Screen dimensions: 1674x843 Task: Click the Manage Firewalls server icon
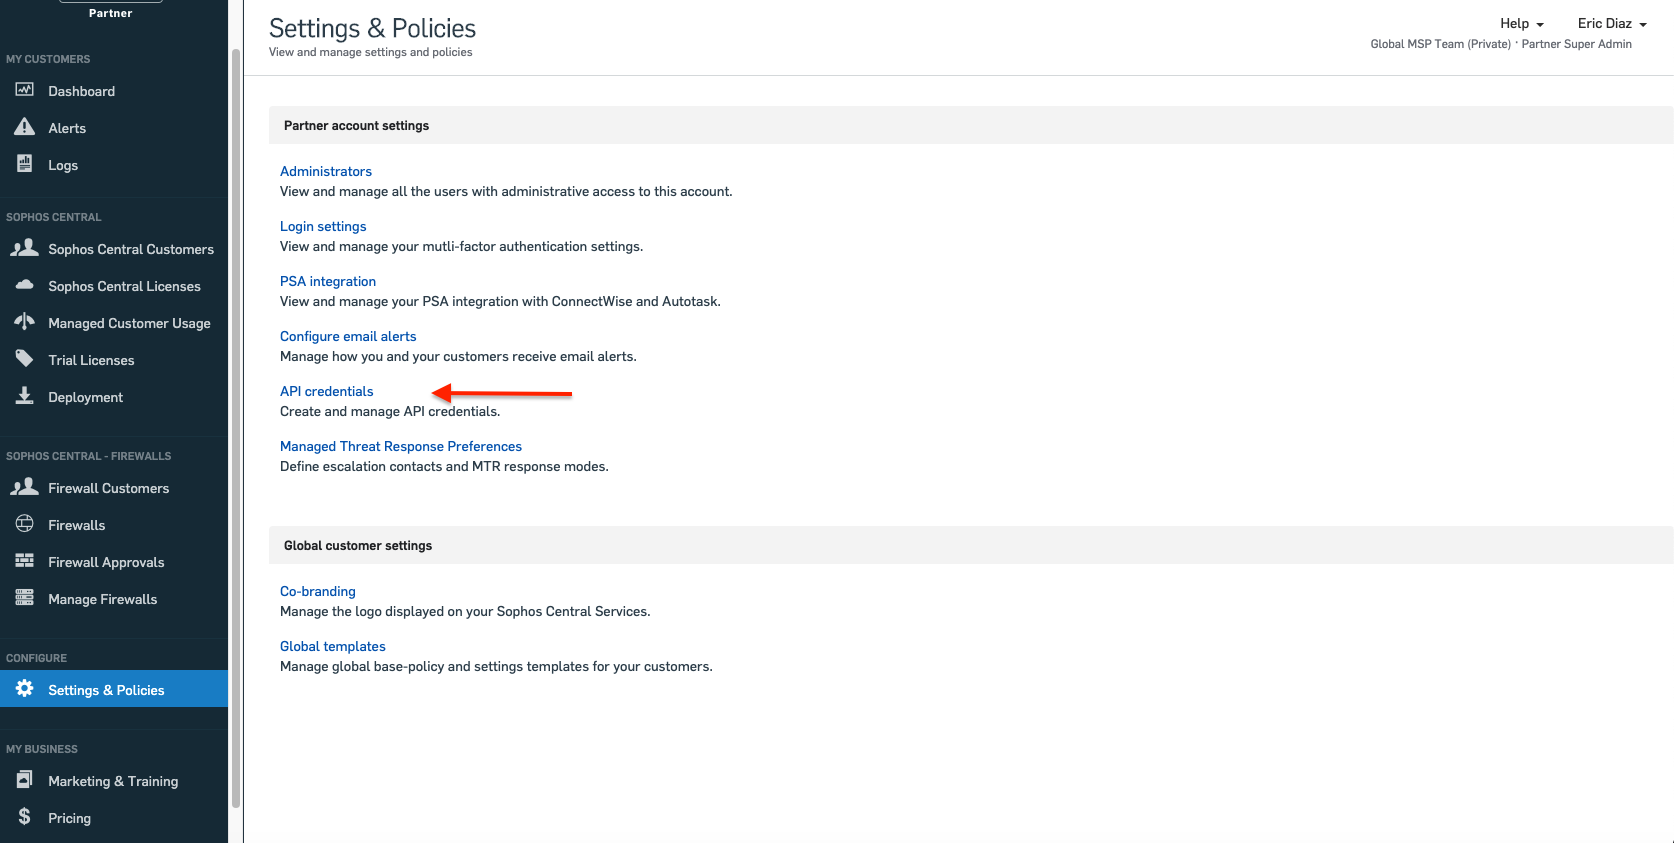click(x=24, y=598)
